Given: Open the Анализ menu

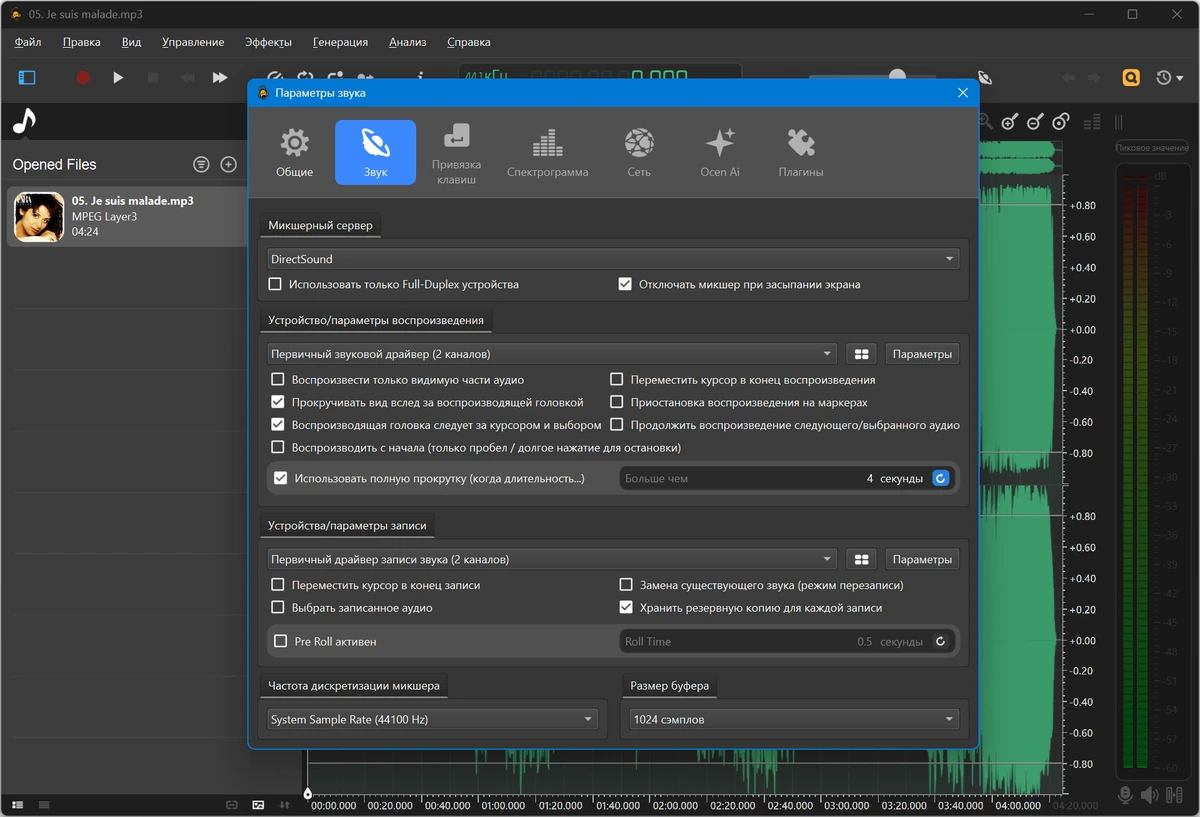Looking at the screenshot, I should point(408,42).
